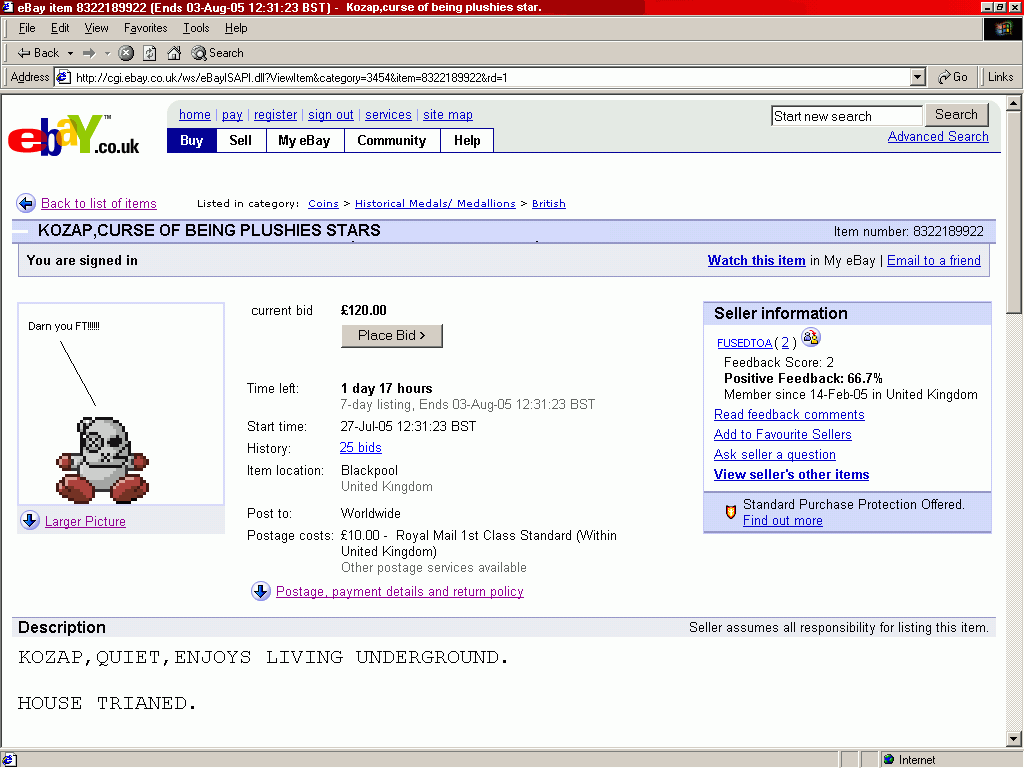Click the circular arrow beside Back to list
Image resolution: width=1024 pixels, height=768 pixels.
tap(25, 203)
